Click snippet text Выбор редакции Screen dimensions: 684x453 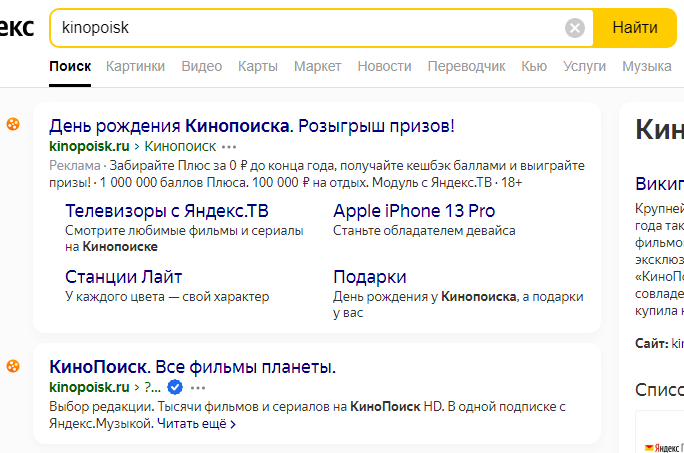pyautogui.click(x=101, y=407)
